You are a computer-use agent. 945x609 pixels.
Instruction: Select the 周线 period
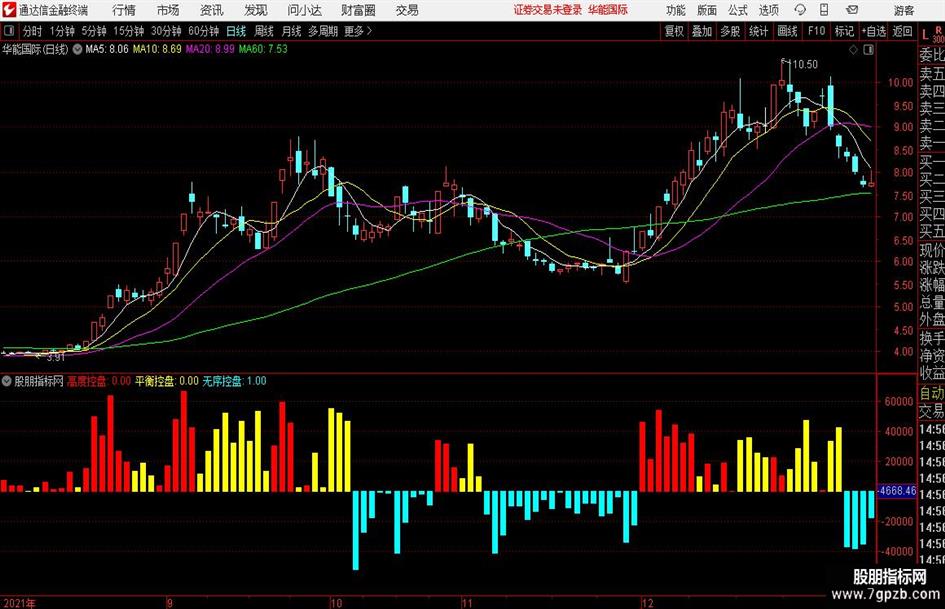264,31
